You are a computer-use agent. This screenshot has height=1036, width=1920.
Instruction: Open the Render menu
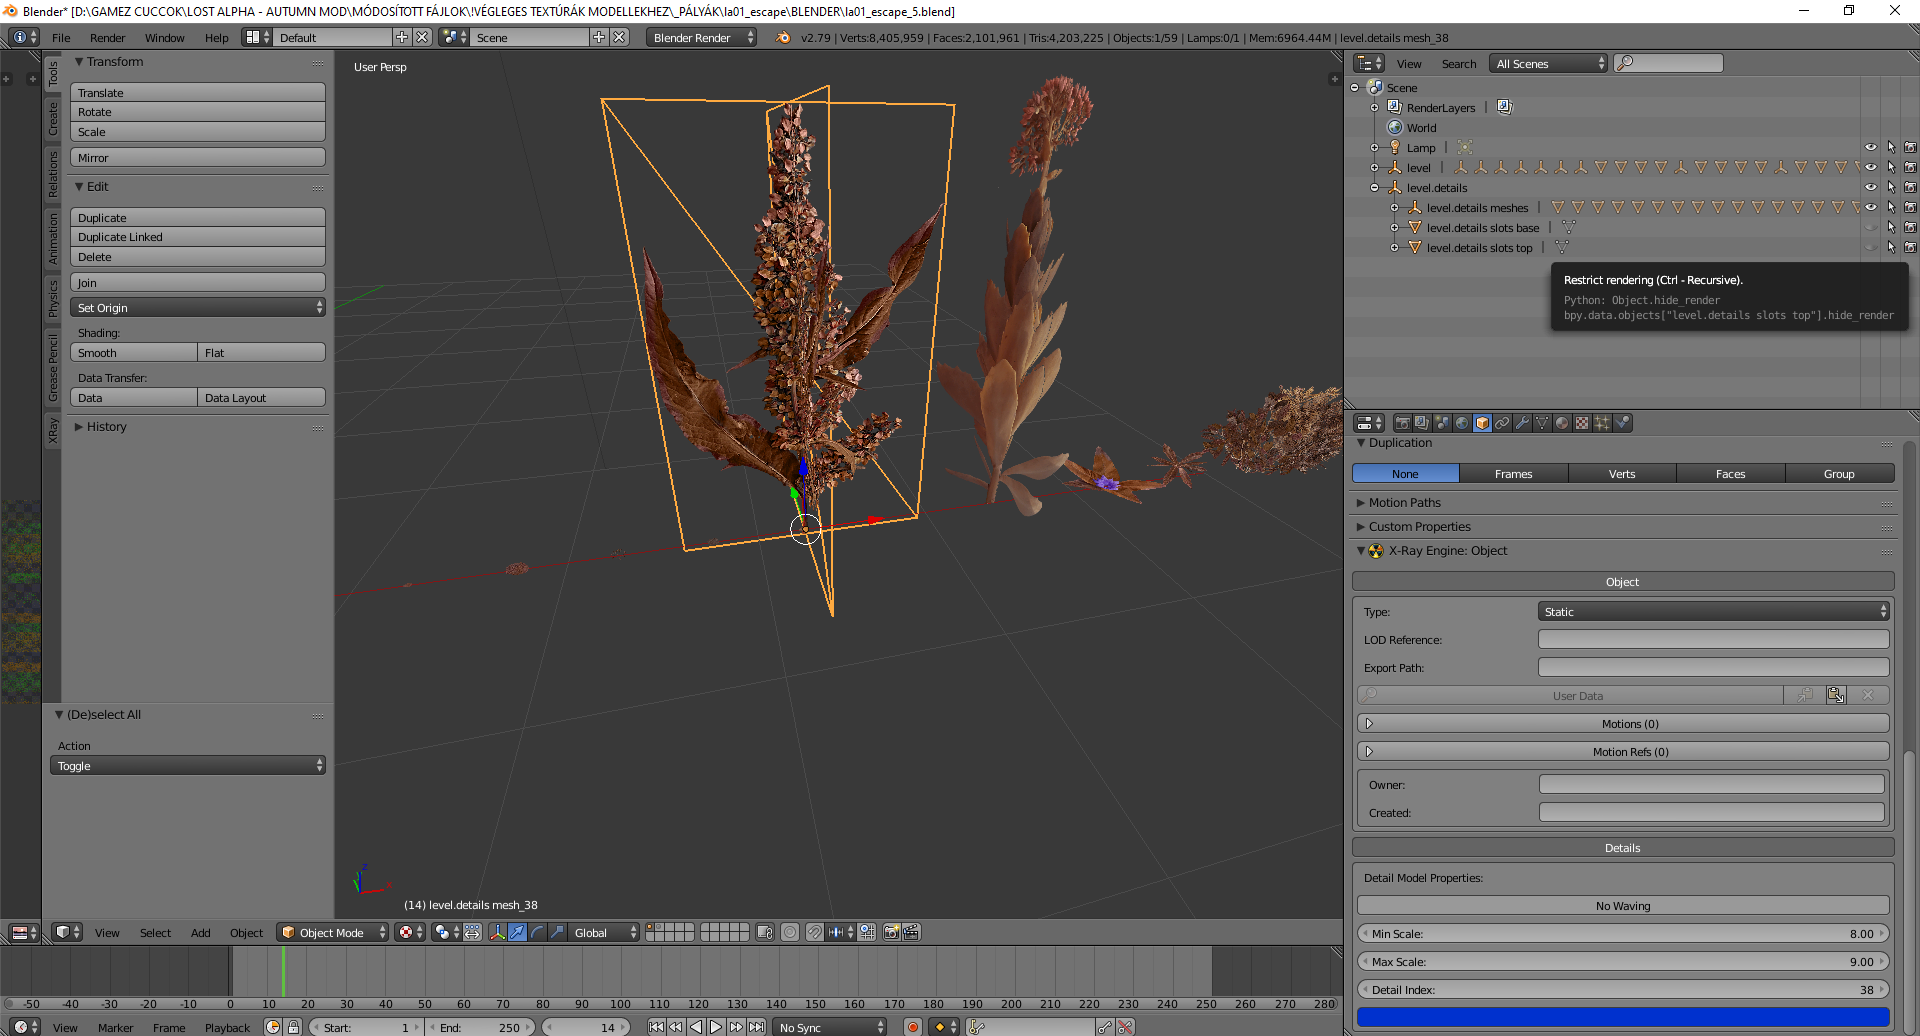(107, 38)
